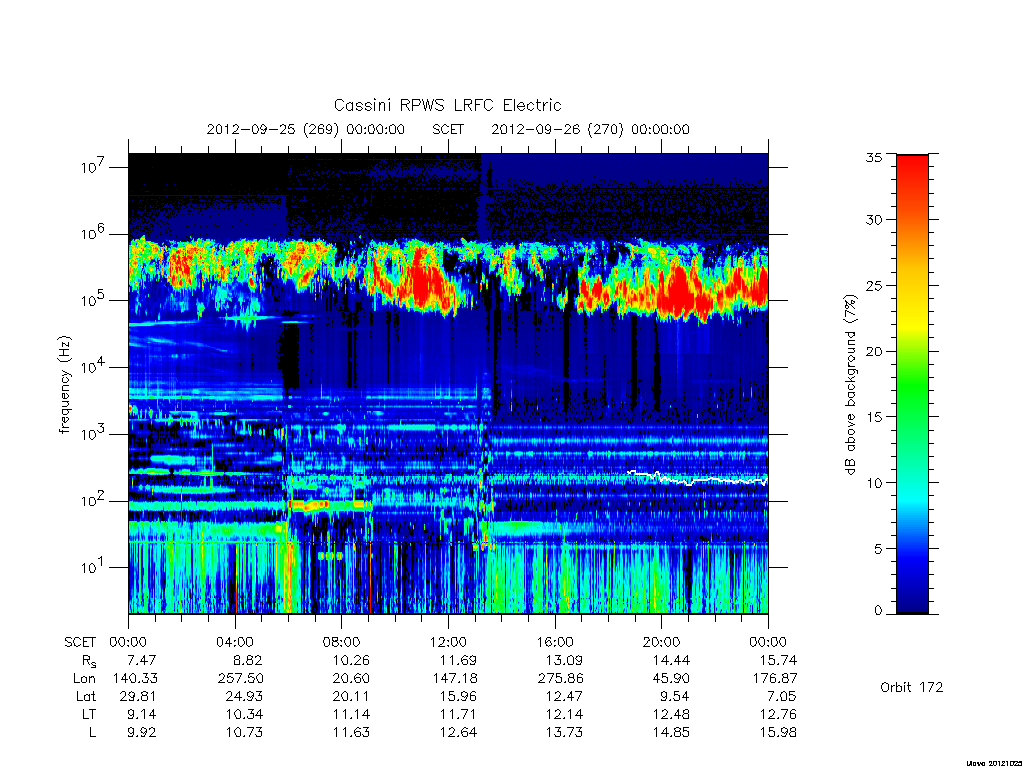This screenshot has height=768, width=1024.
Task: Click the SCET time label 16:00
Action: [x=555, y=642]
